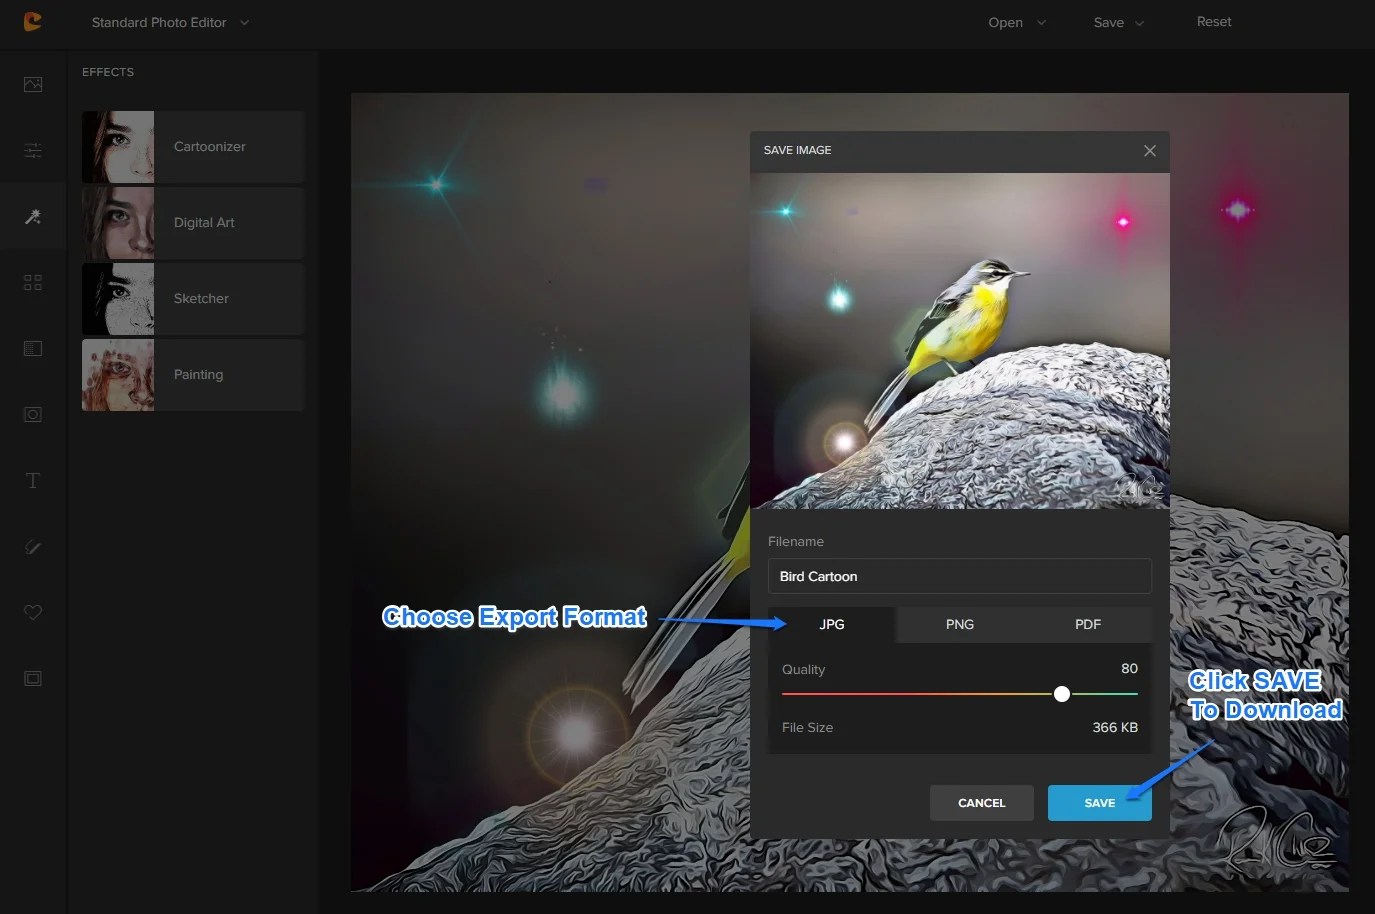Click SAVE to download the image
1375x914 pixels.
click(x=1099, y=802)
